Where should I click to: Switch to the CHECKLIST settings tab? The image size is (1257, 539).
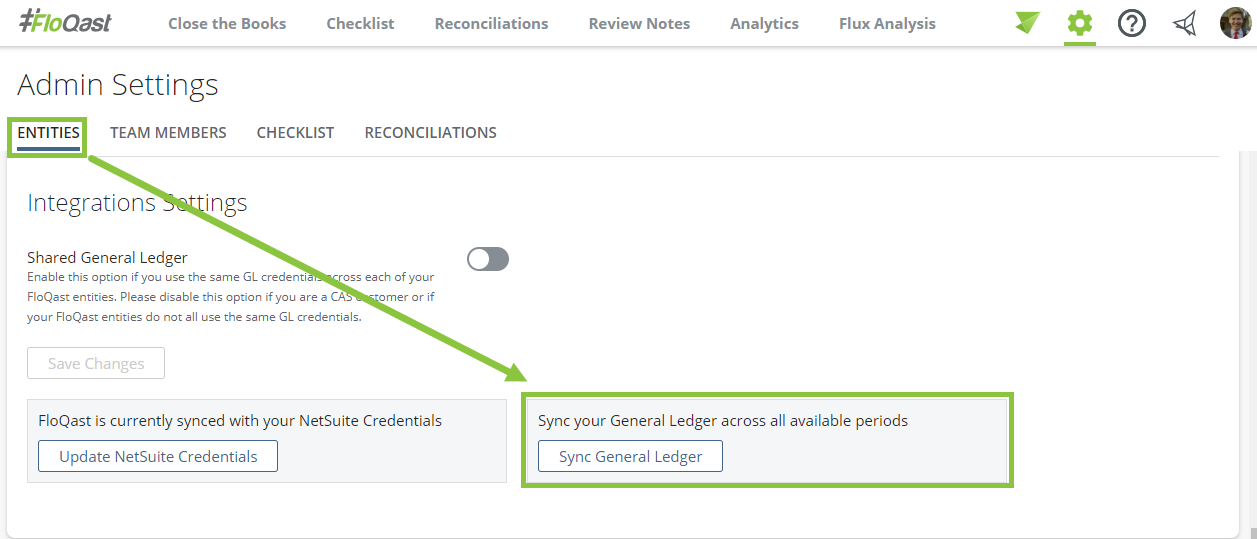click(x=295, y=132)
